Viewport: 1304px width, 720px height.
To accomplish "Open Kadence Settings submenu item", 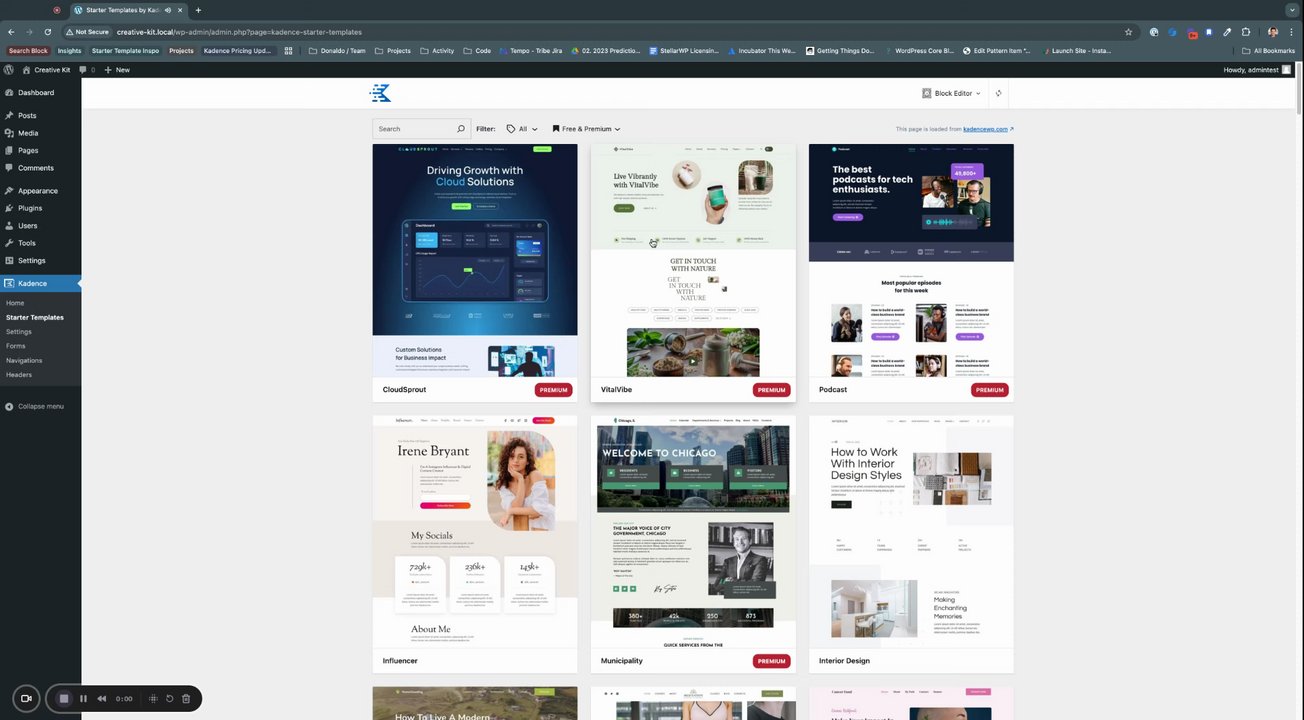I will (x=19, y=331).
